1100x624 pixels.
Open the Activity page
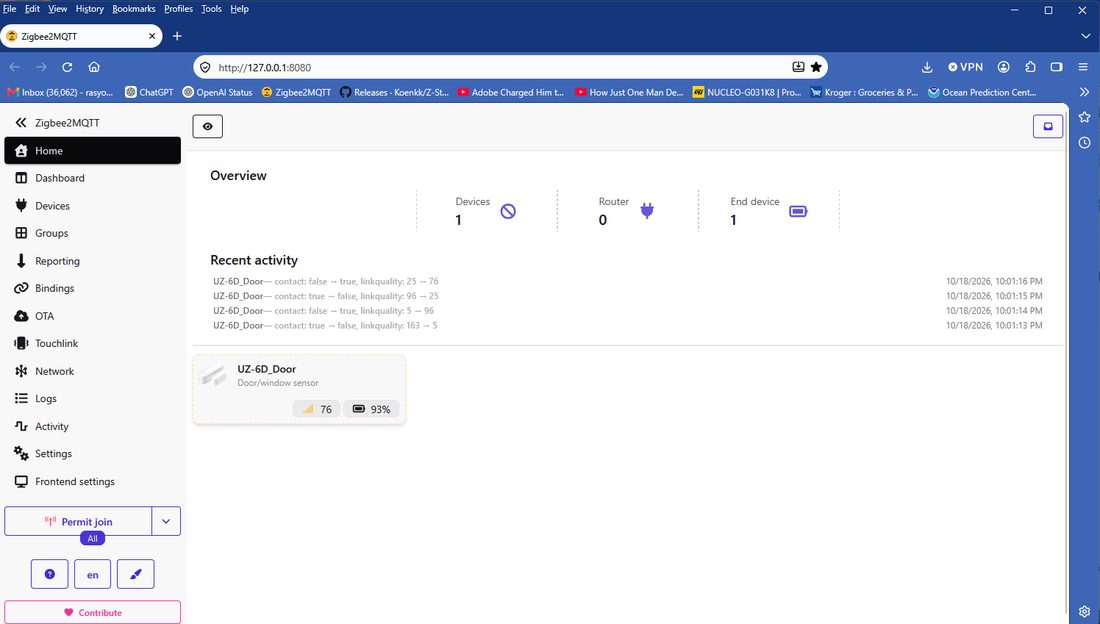coord(93,426)
